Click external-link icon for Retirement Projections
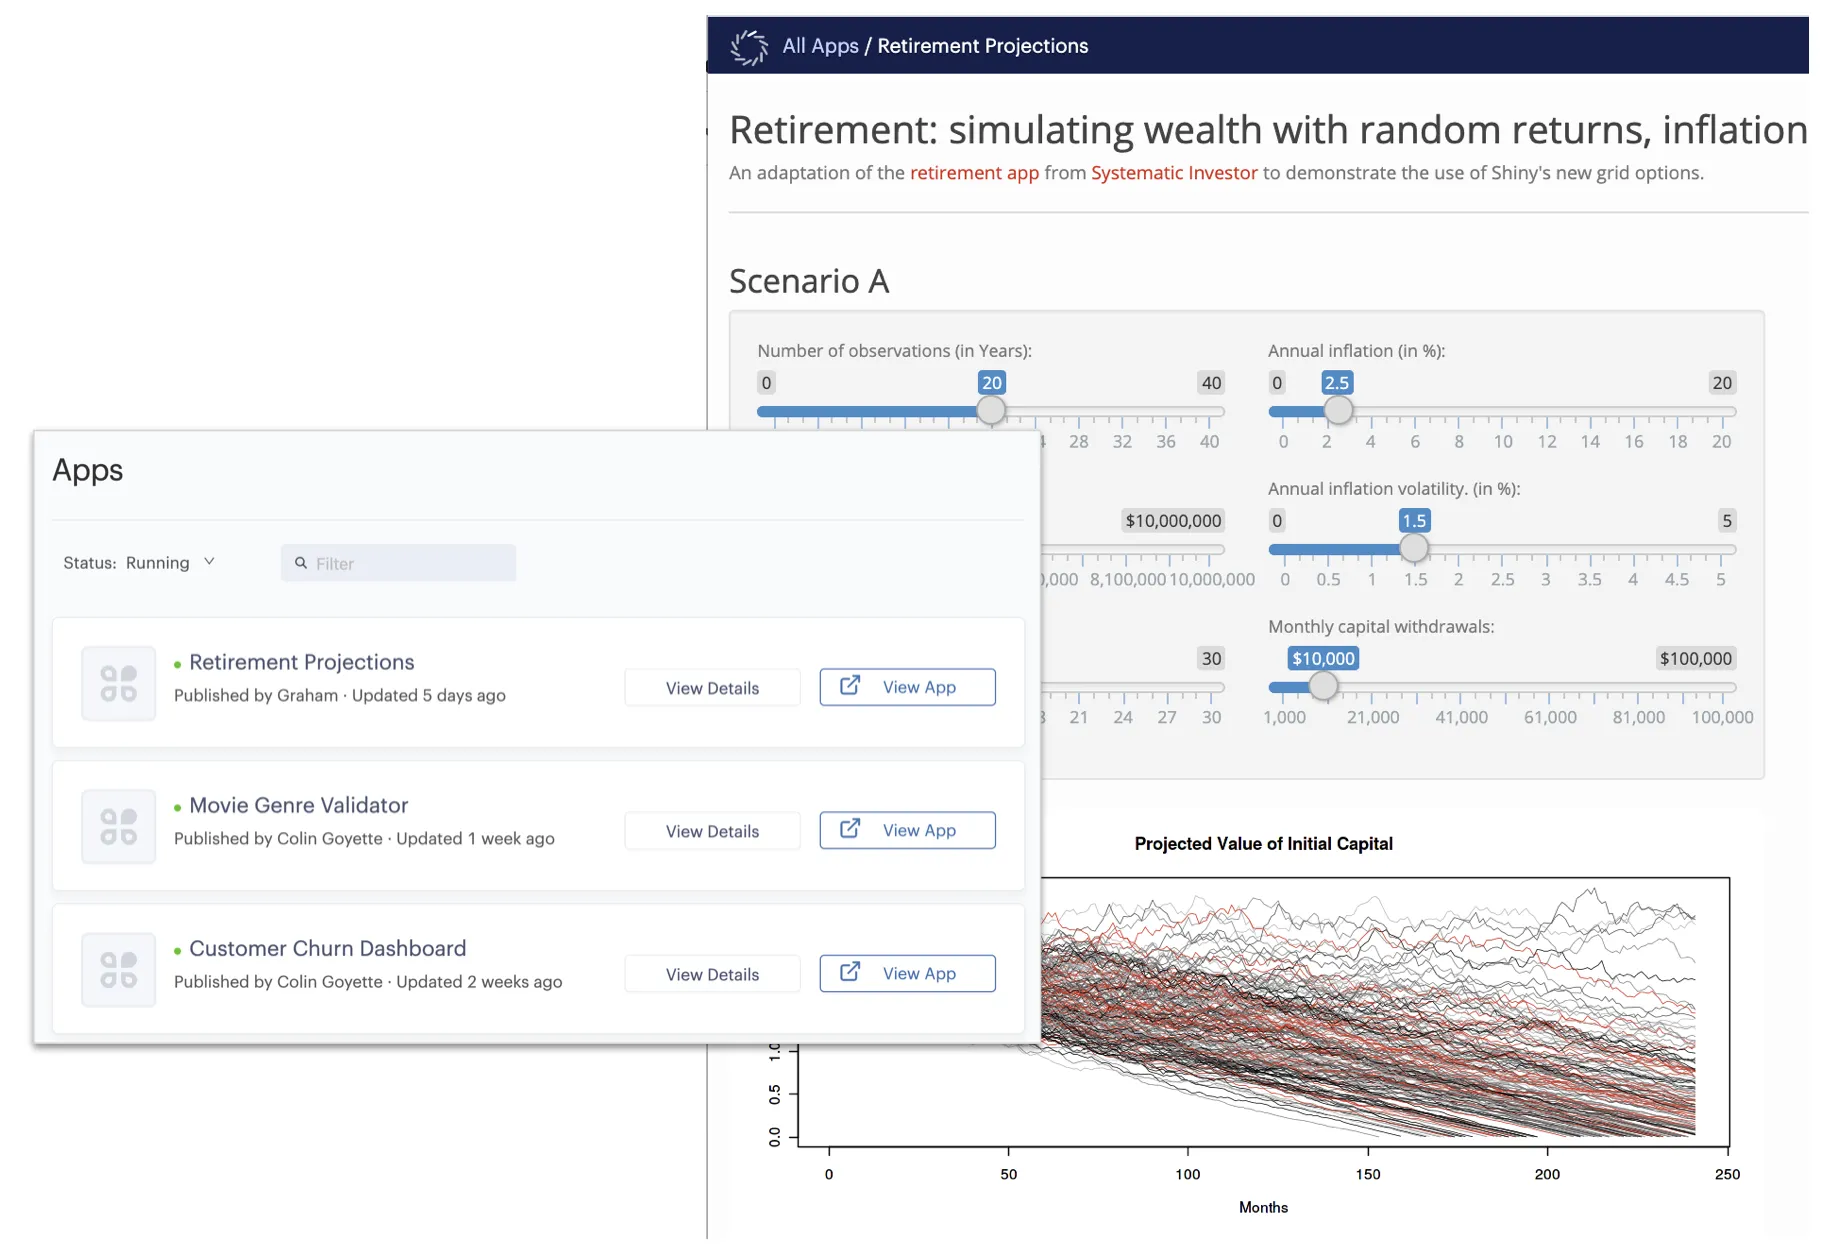This screenshot has height=1246, width=1832. point(850,686)
